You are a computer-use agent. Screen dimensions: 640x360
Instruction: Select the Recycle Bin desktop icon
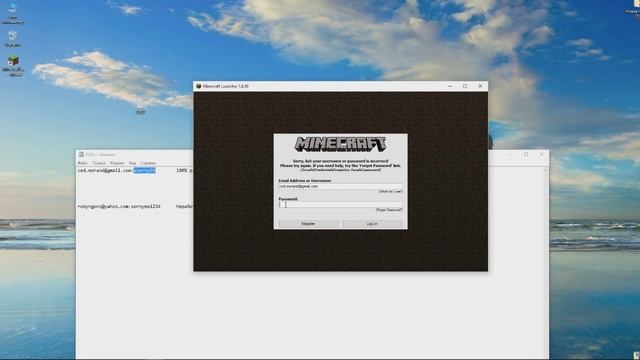(x=13, y=39)
